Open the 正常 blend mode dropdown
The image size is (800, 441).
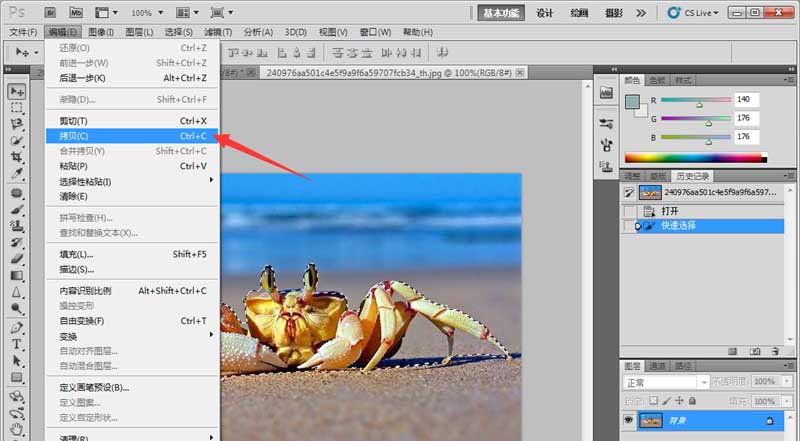pos(666,382)
